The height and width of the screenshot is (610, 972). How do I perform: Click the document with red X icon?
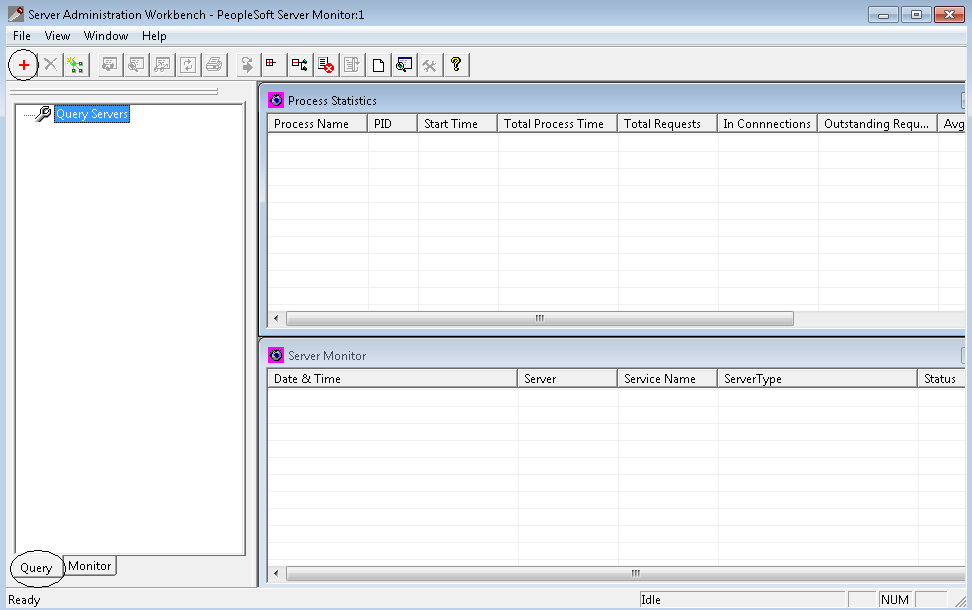point(325,64)
